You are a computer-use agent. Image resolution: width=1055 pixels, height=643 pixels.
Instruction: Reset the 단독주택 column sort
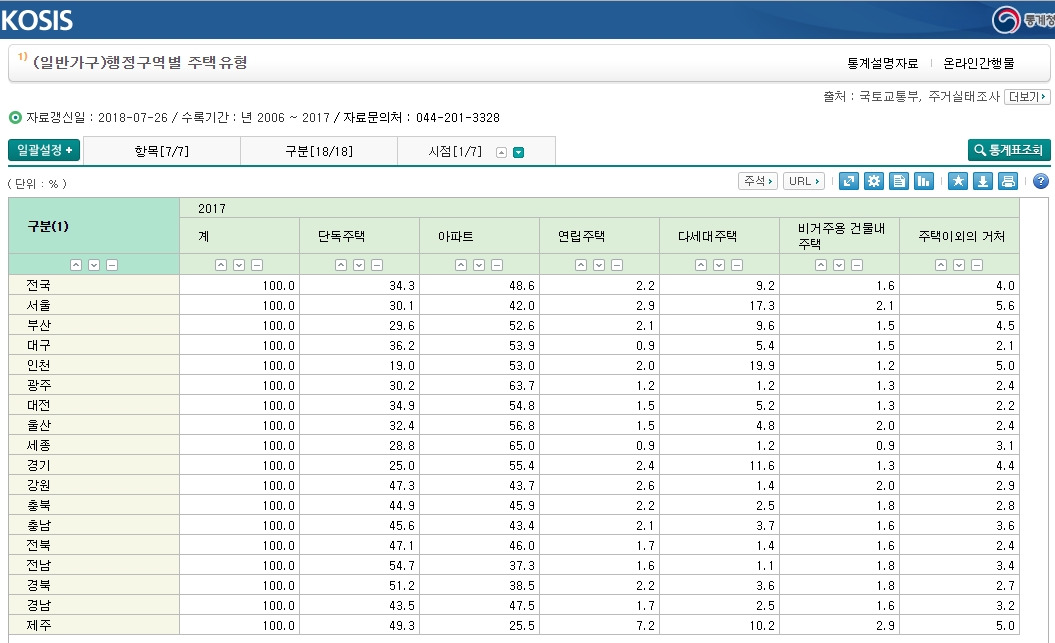[x=377, y=265]
